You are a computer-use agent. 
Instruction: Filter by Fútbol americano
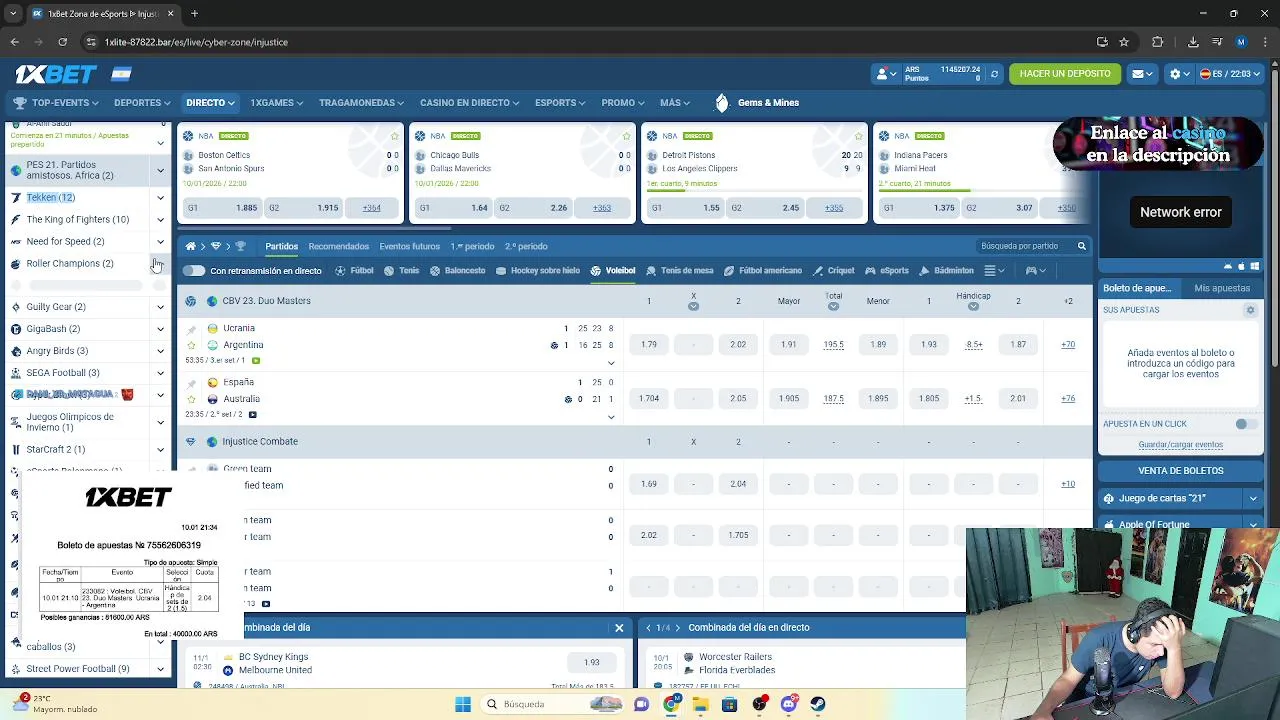tap(763, 270)
